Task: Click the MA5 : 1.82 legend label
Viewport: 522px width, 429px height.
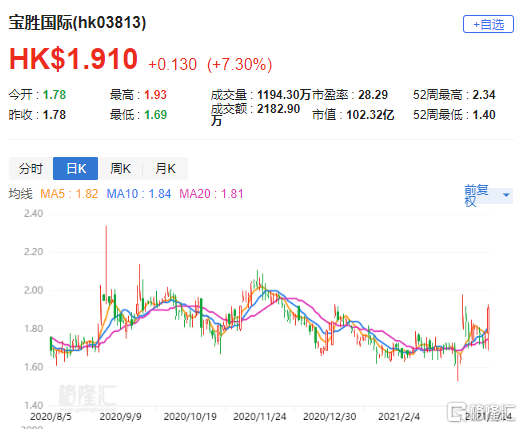Action: 69,194
